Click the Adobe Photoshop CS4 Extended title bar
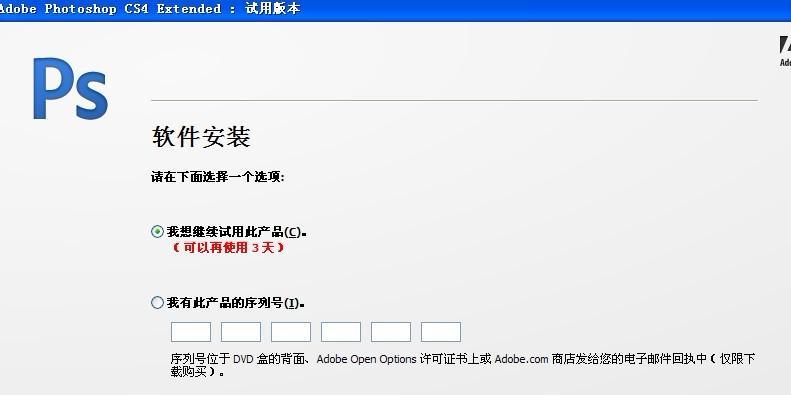 click(x=396, y=10)
